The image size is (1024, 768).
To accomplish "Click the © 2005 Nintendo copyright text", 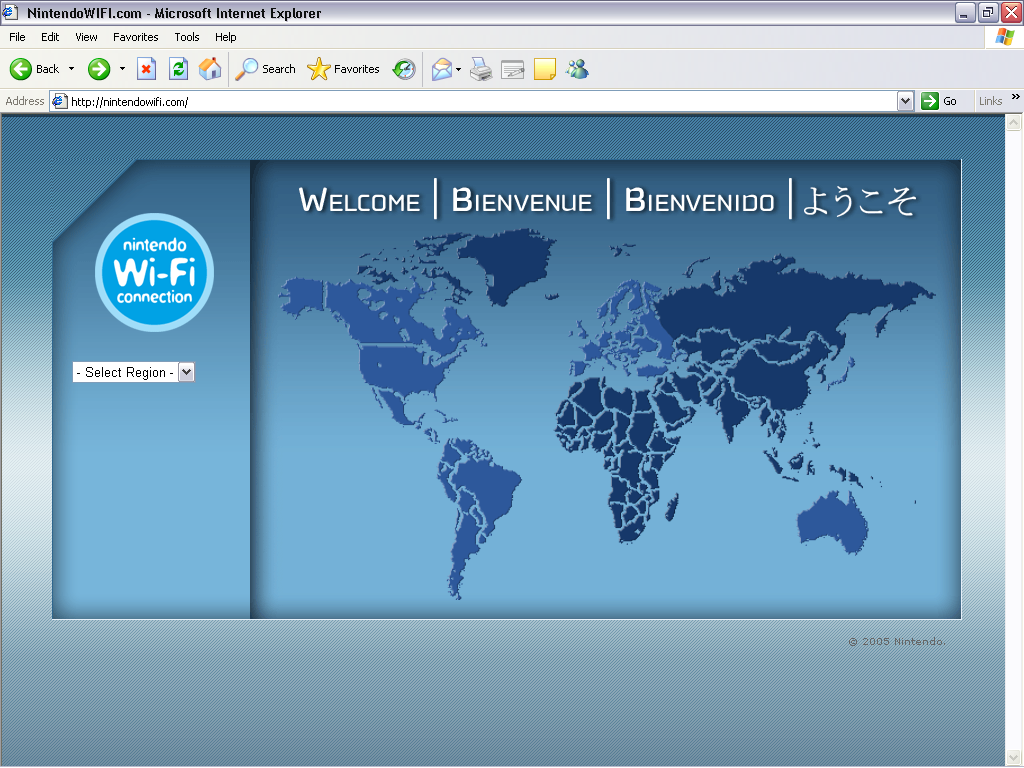I will tap(897, 641).
